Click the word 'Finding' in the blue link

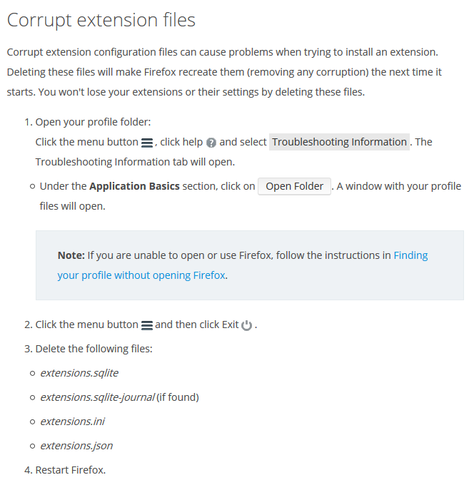click(411, 255)
